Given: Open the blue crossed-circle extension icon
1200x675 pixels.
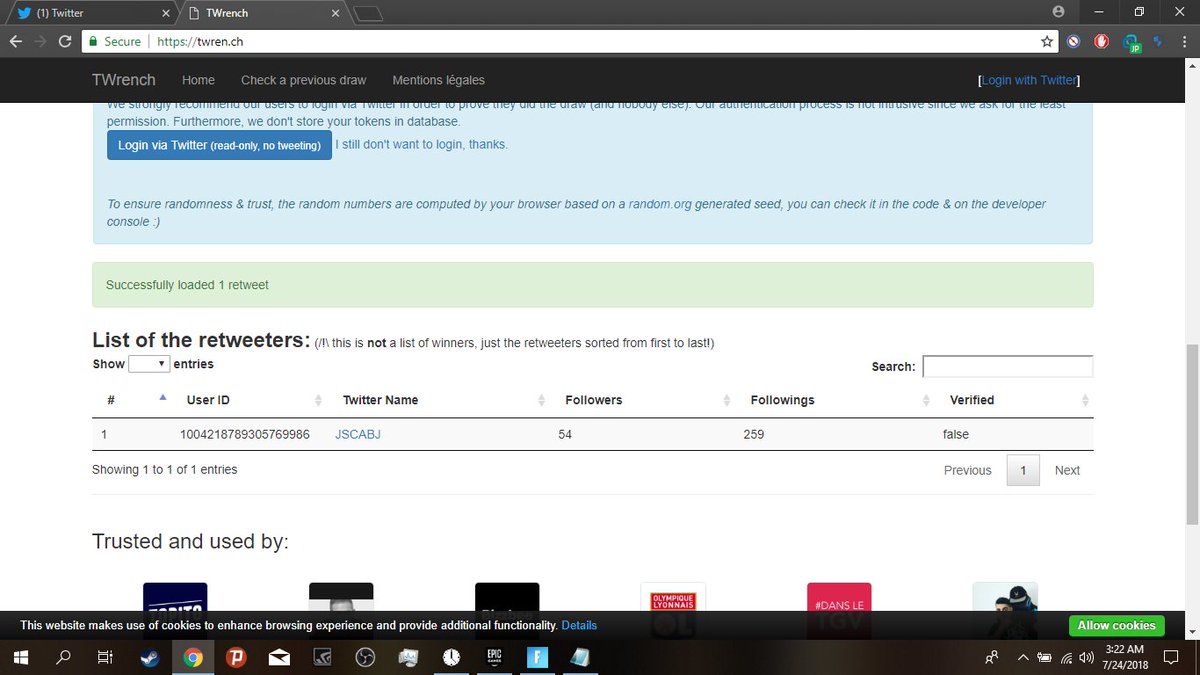Looking at the screenshot, I should tap(1073, 42).
